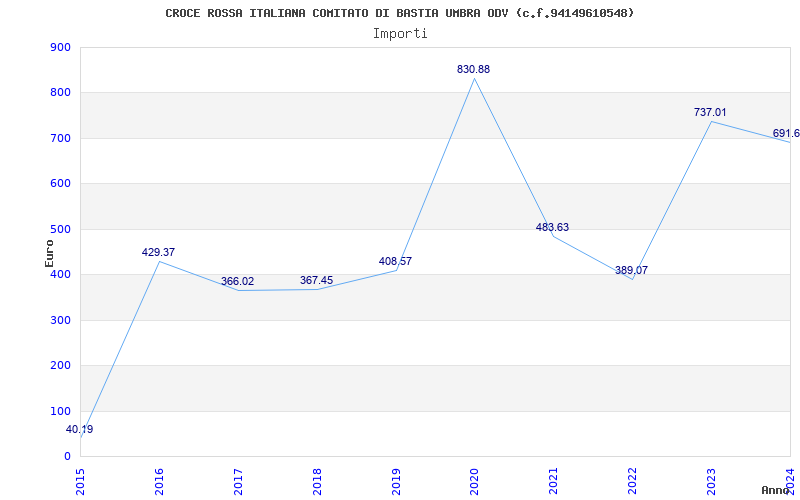Click the 2024 year label
The image size is (800, 500).
pyautogui.click(x=791, y=481)
